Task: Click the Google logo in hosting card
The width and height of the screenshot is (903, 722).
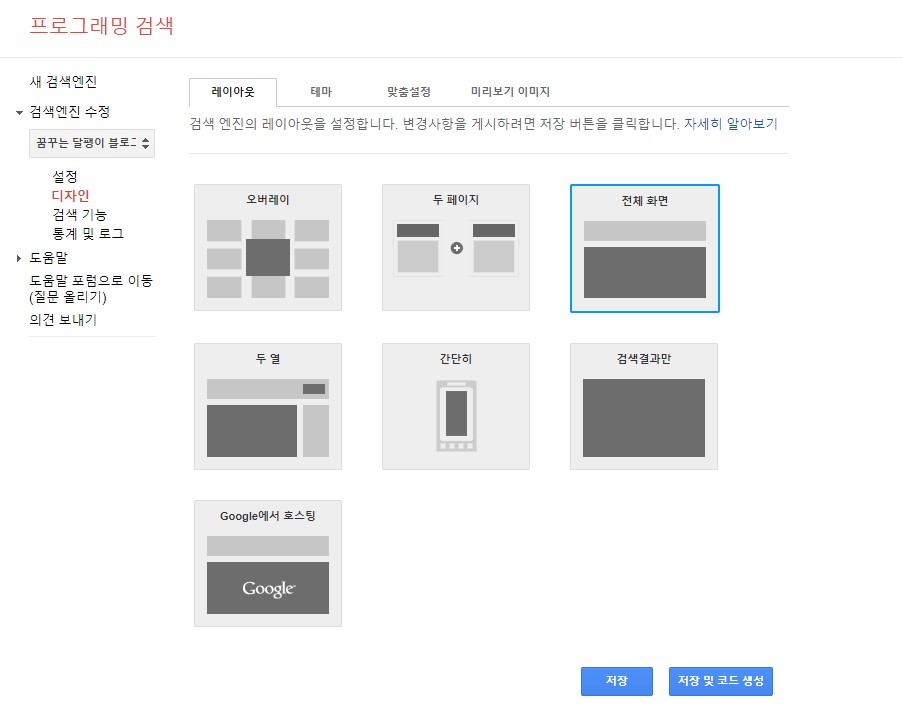Action: [268, 588]
